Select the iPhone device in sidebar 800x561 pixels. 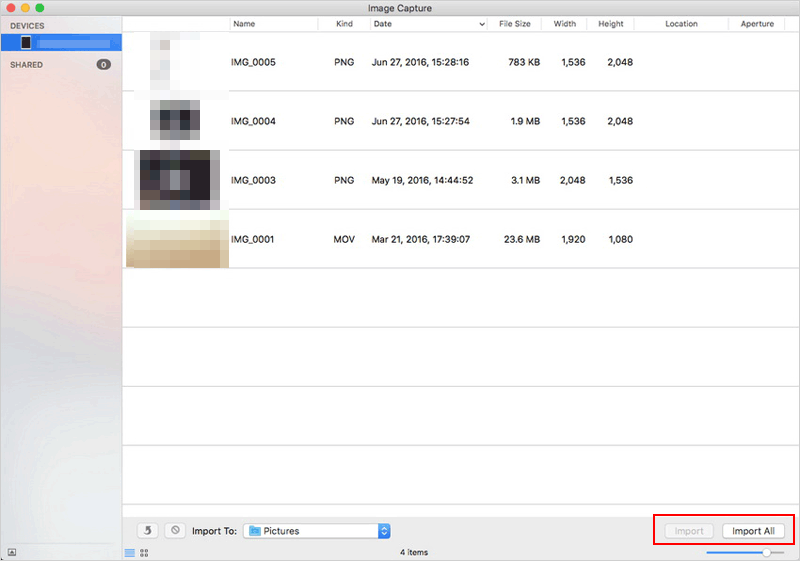tap(61, 43)
